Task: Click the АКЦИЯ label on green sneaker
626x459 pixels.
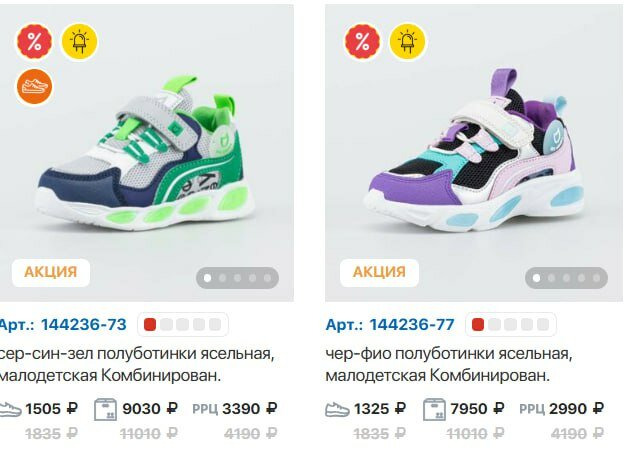Action: (x=51, y=272)
